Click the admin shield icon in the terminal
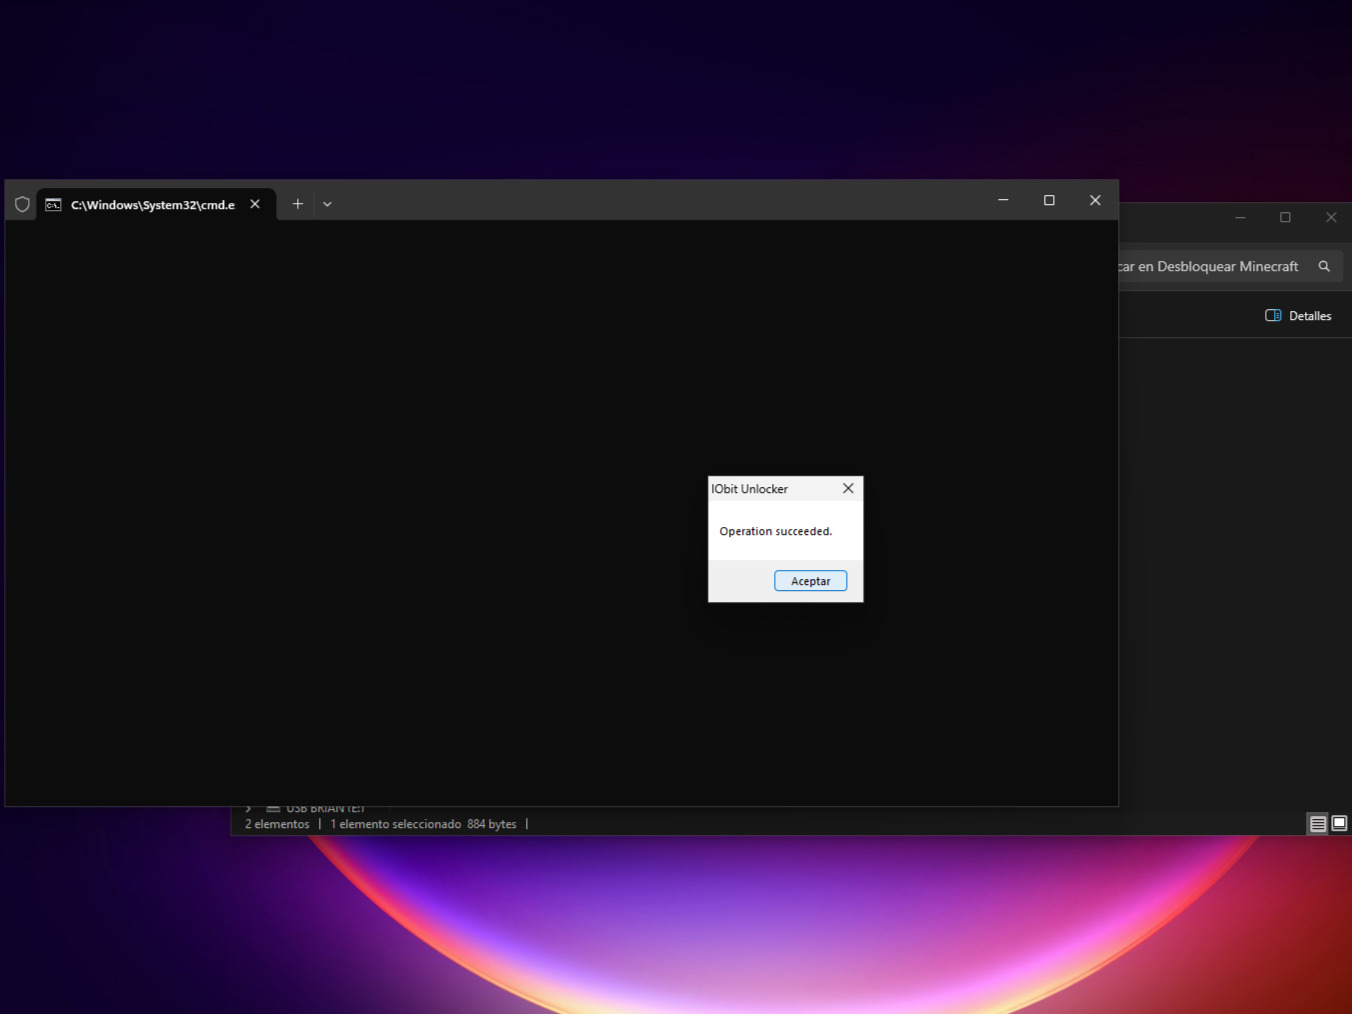Viewport: 1352px width, 1014px height. pos(22,204)
